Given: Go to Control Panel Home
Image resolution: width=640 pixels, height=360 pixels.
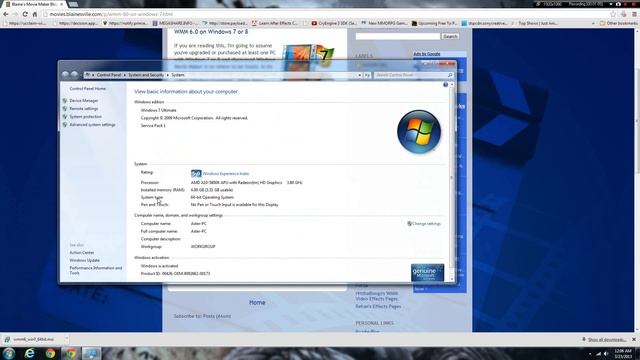Looking at the screenshot, I should pyautogui.click(x=87, y=89).
